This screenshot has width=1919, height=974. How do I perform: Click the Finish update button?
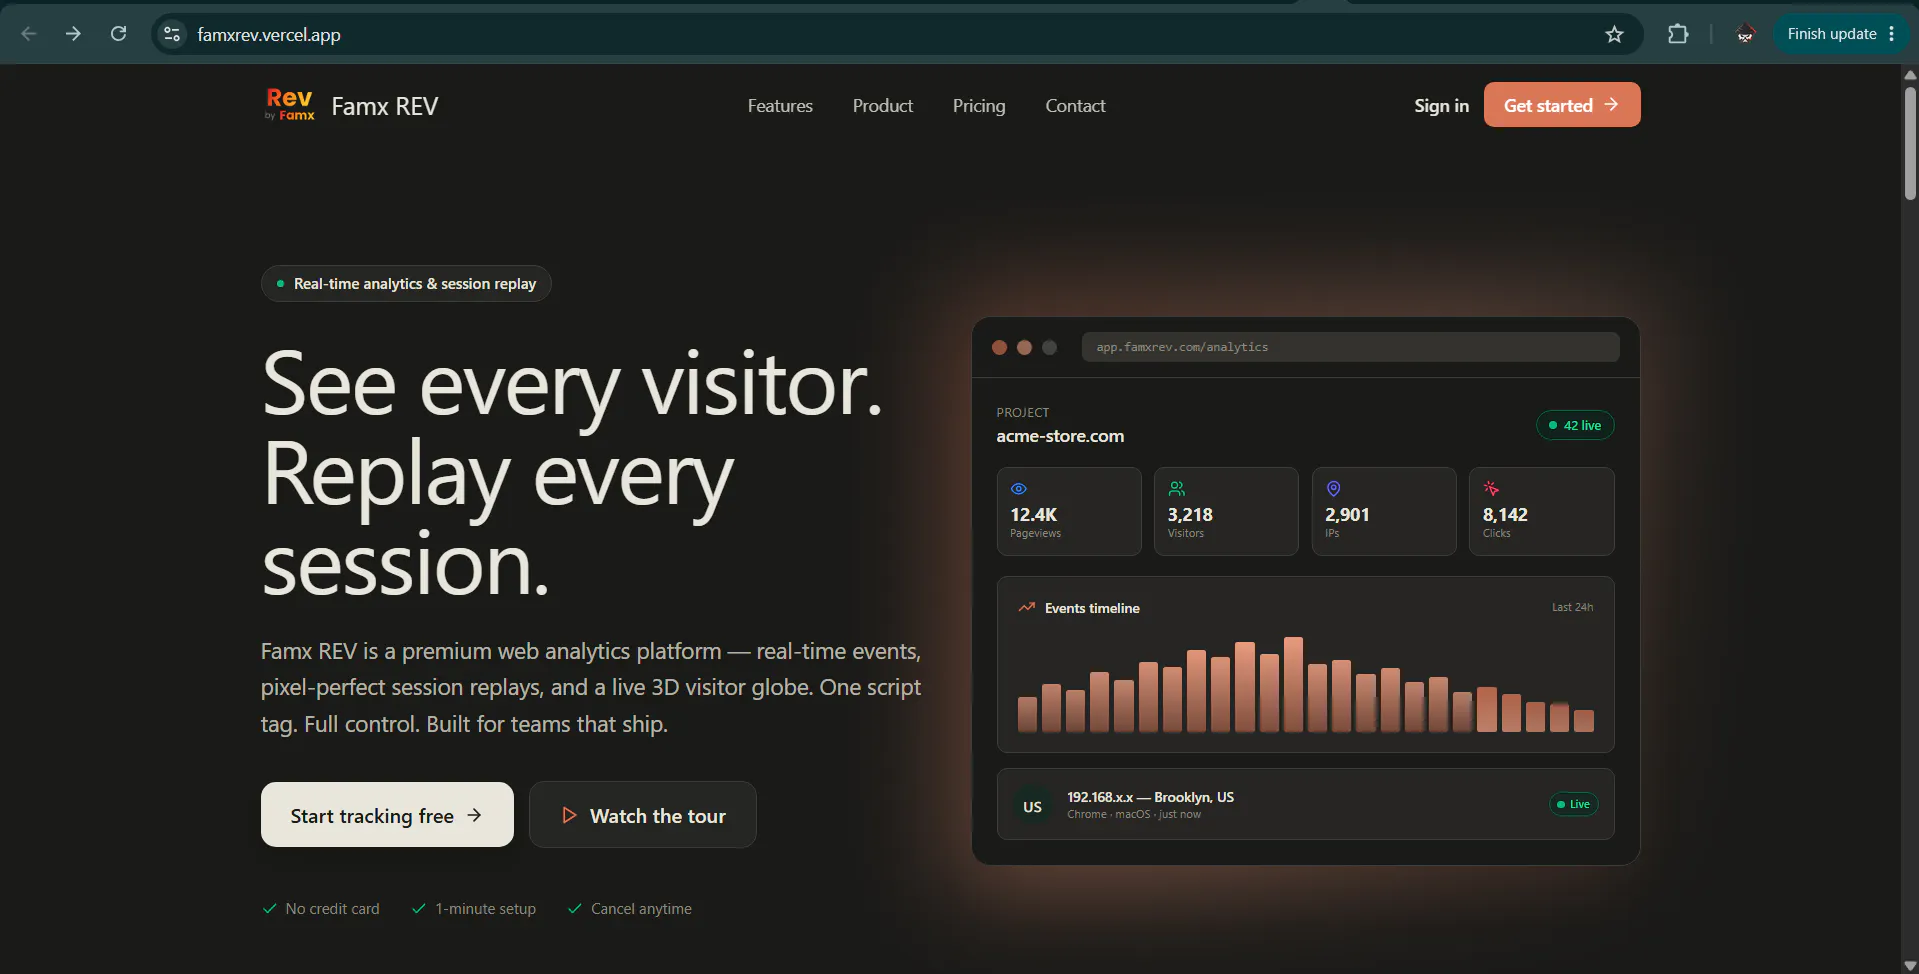(x=1831, y=34)
